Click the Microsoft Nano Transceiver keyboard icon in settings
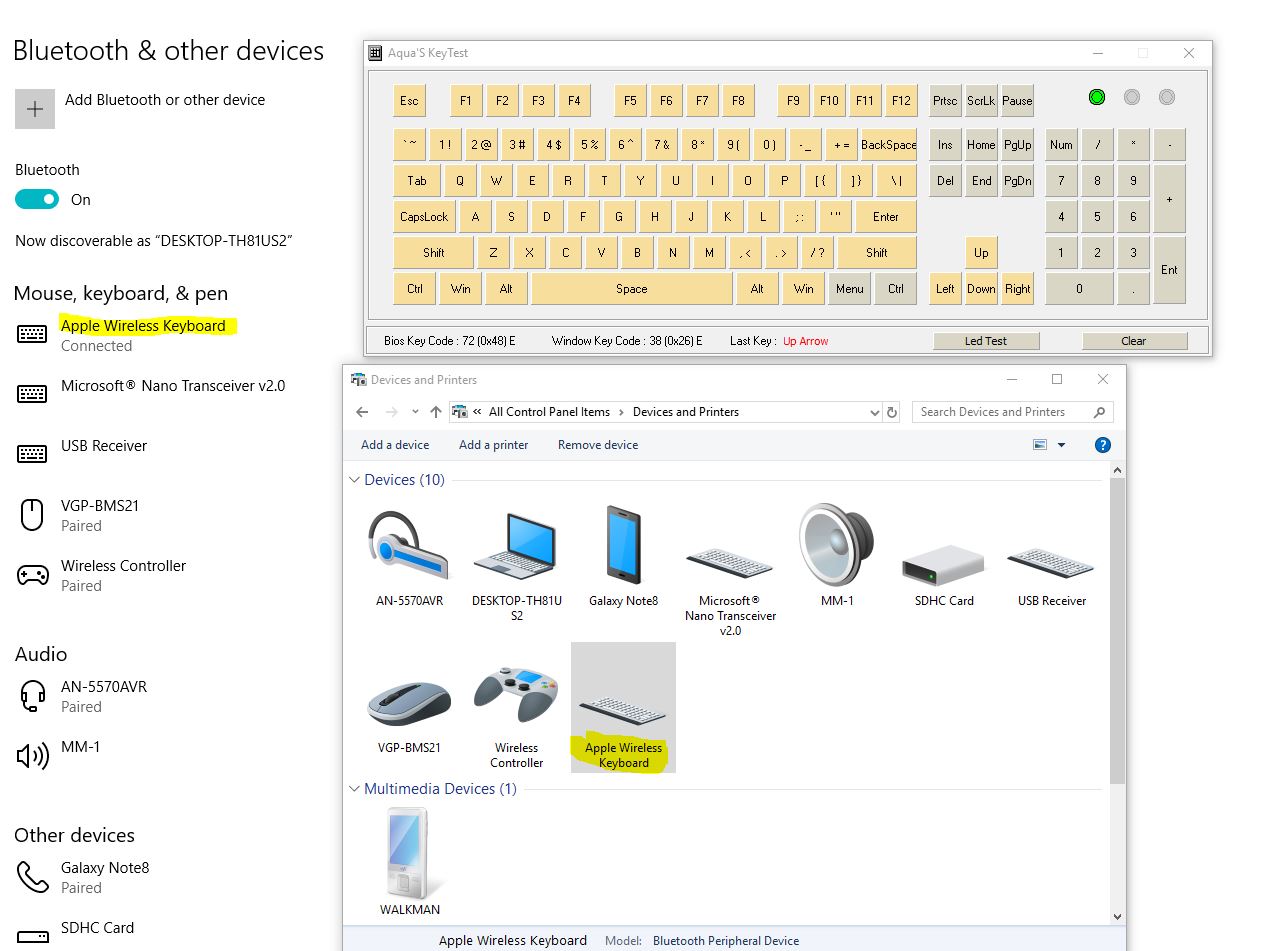This screenshot has height=951, width=1275. pos(32,394)
